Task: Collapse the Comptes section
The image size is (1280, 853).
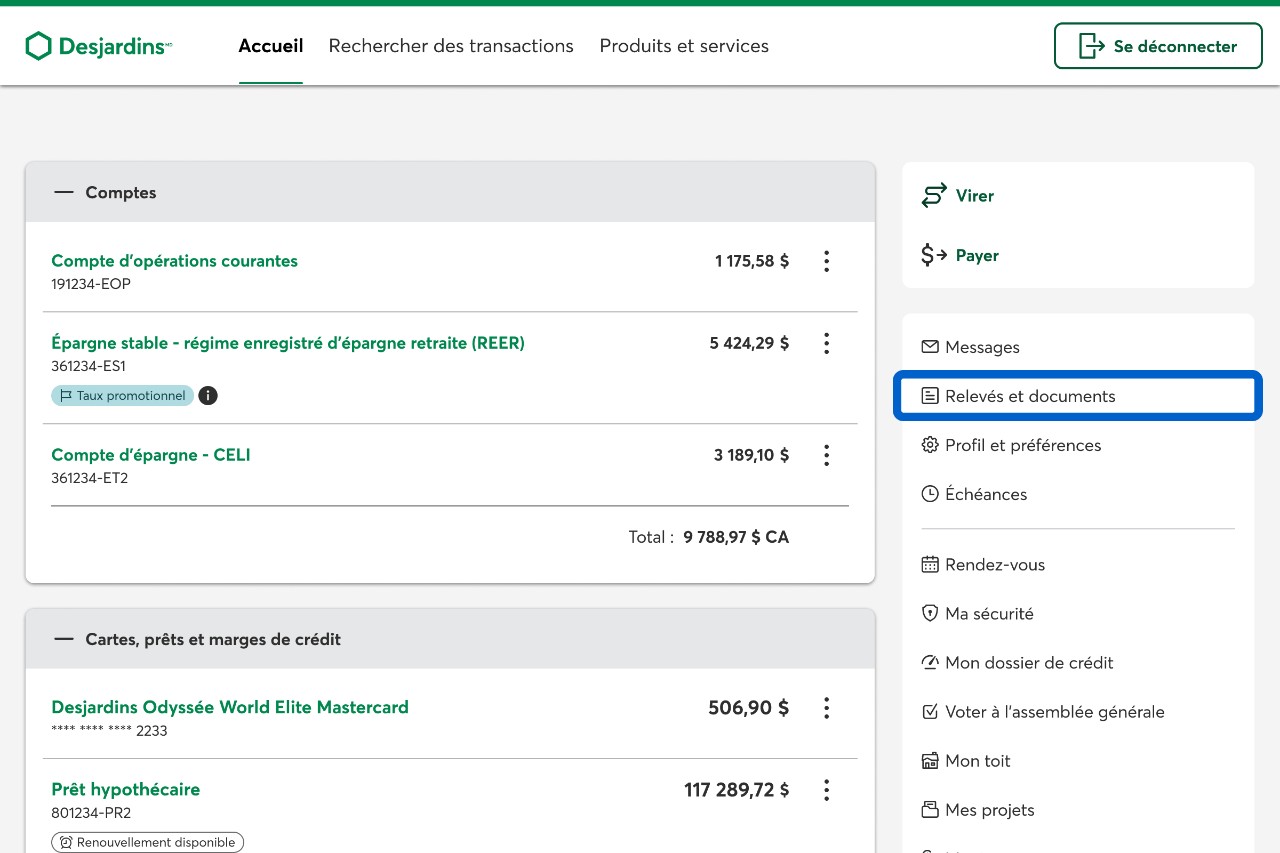Action: tap(65, 193)
